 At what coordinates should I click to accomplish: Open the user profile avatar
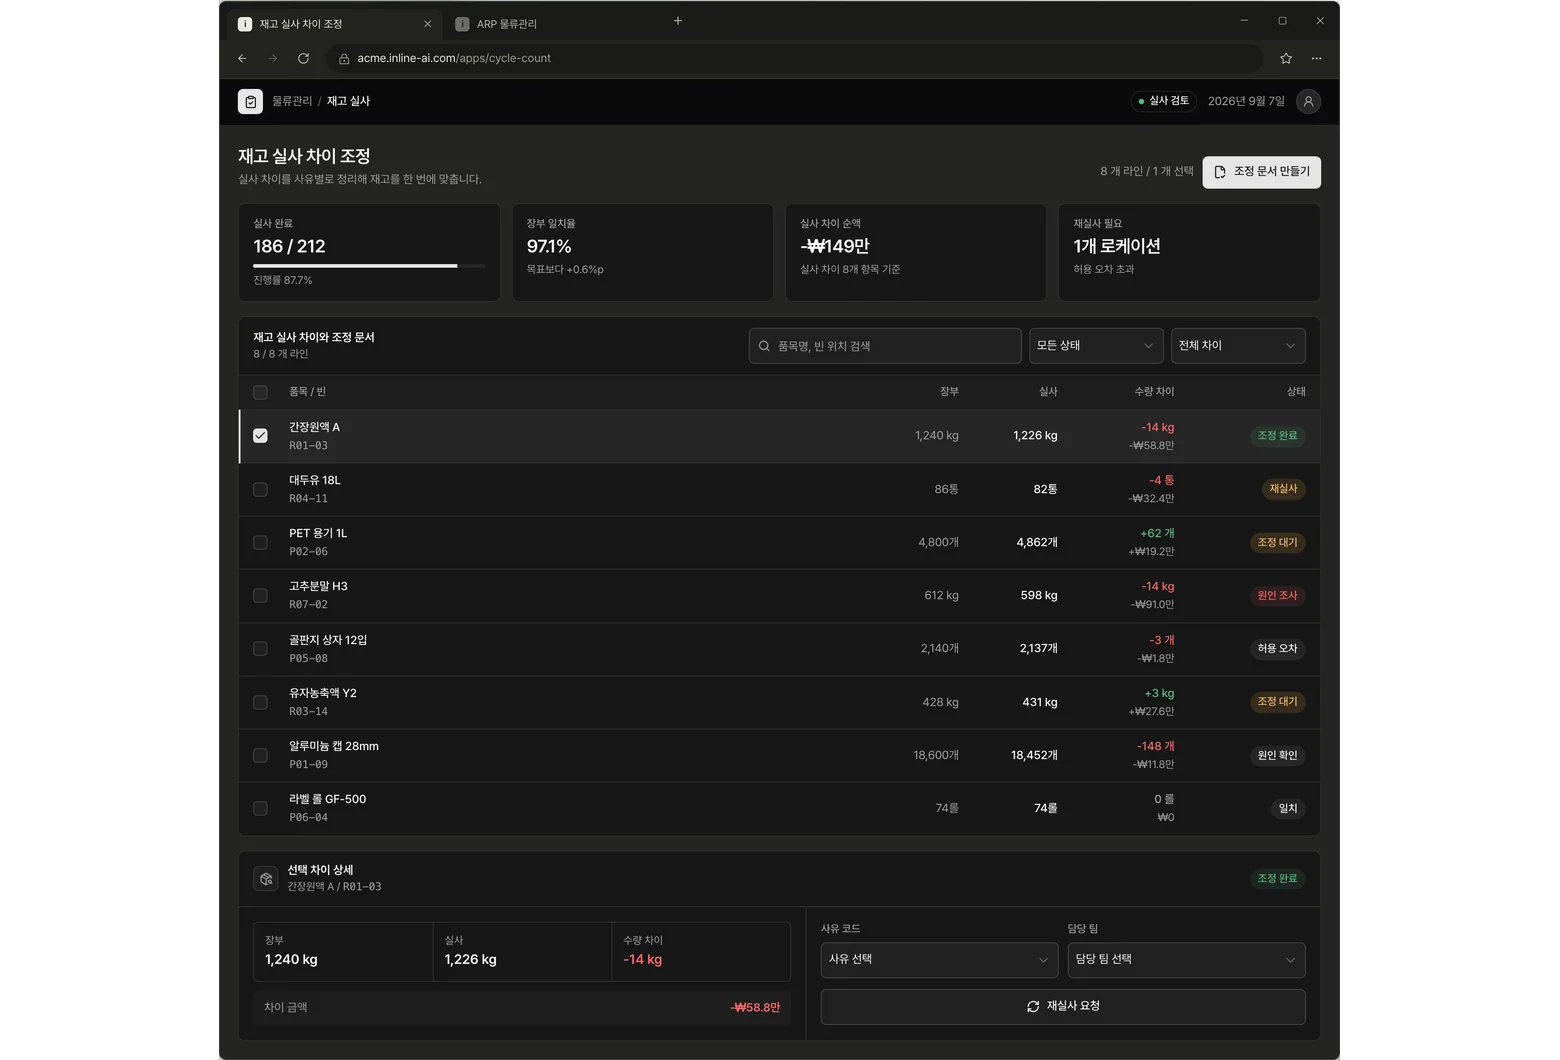[1308, 101]
